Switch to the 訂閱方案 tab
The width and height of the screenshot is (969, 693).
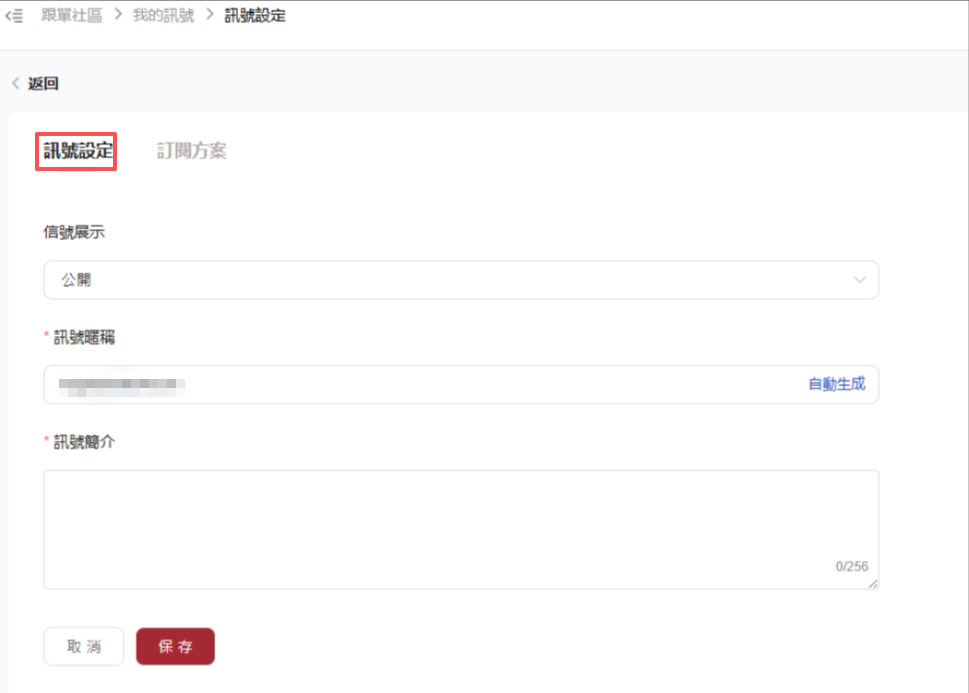tap(192, 150)
